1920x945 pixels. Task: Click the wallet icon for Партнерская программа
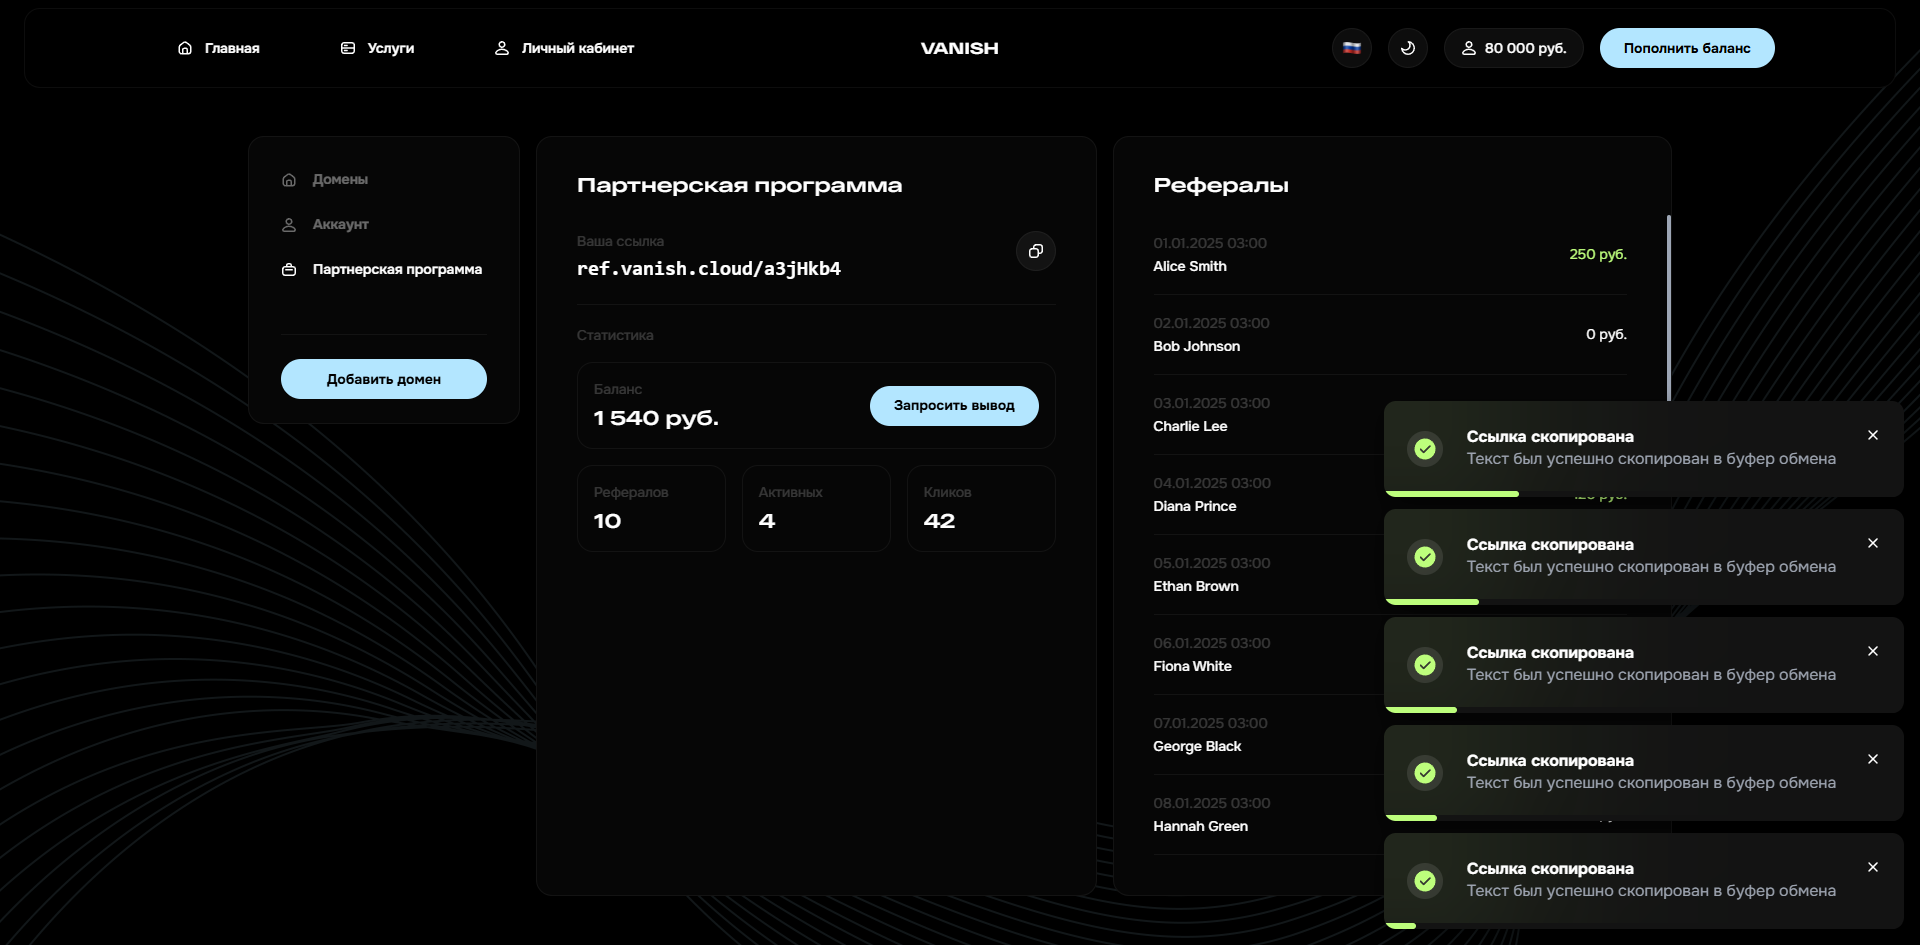pyautogui.click(x=289, y=269)
